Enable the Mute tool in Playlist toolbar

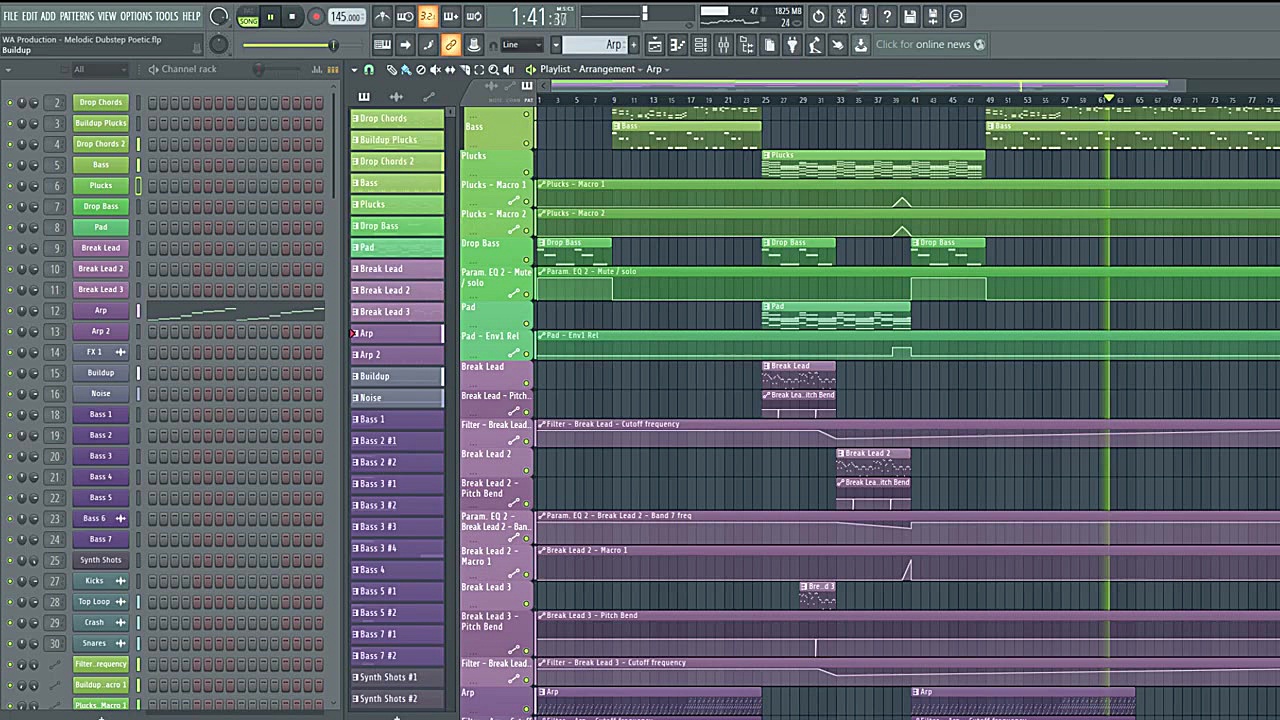pos(435,69)
